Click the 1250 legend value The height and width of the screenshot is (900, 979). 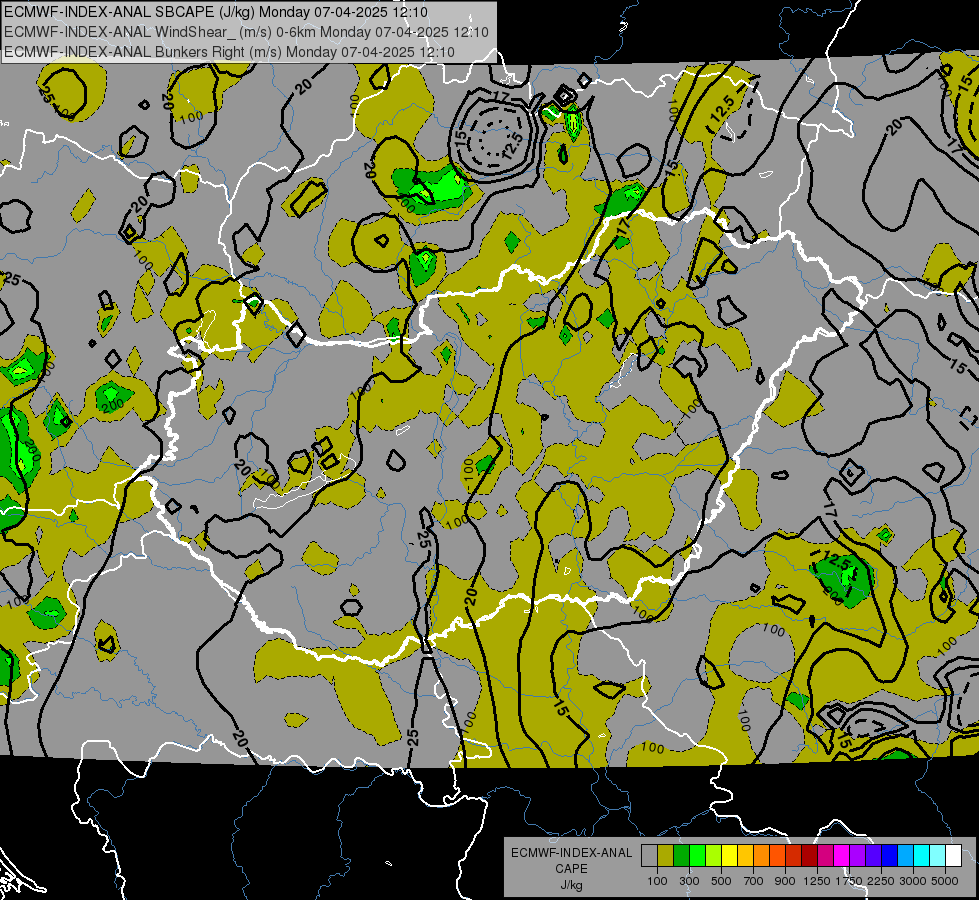tap(817, 881)
